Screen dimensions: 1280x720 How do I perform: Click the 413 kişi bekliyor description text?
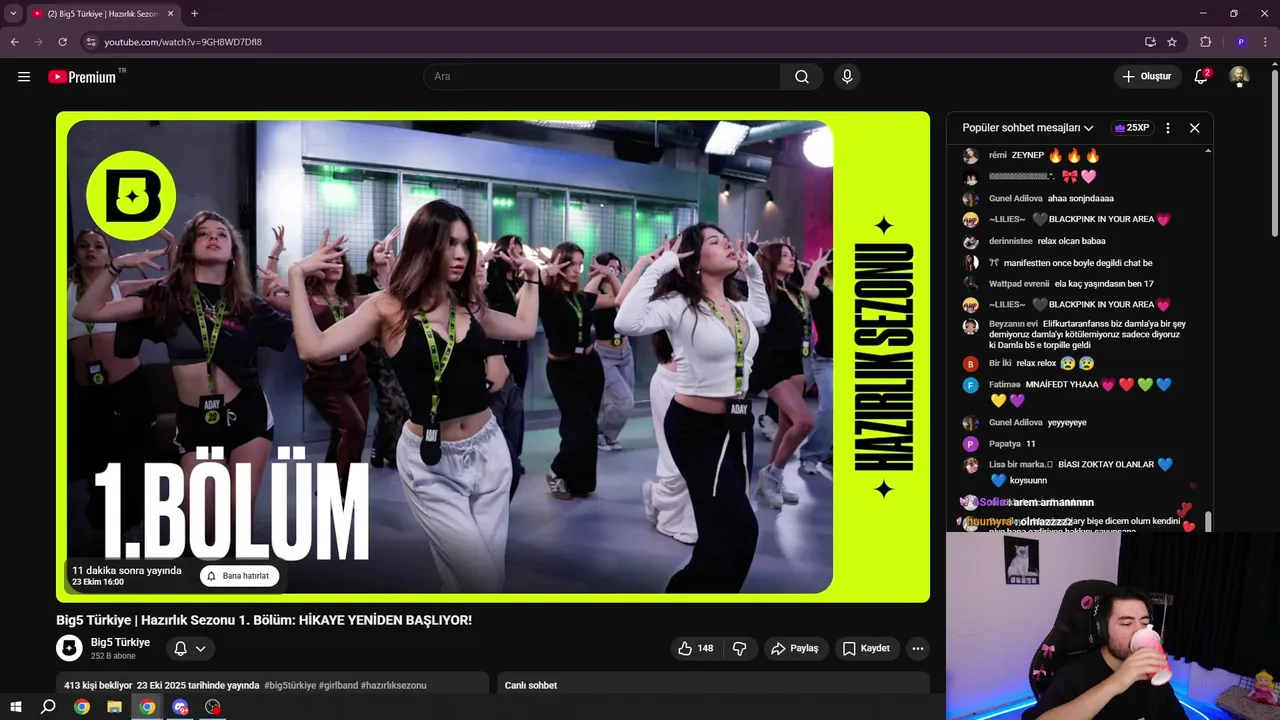point(98,686)
